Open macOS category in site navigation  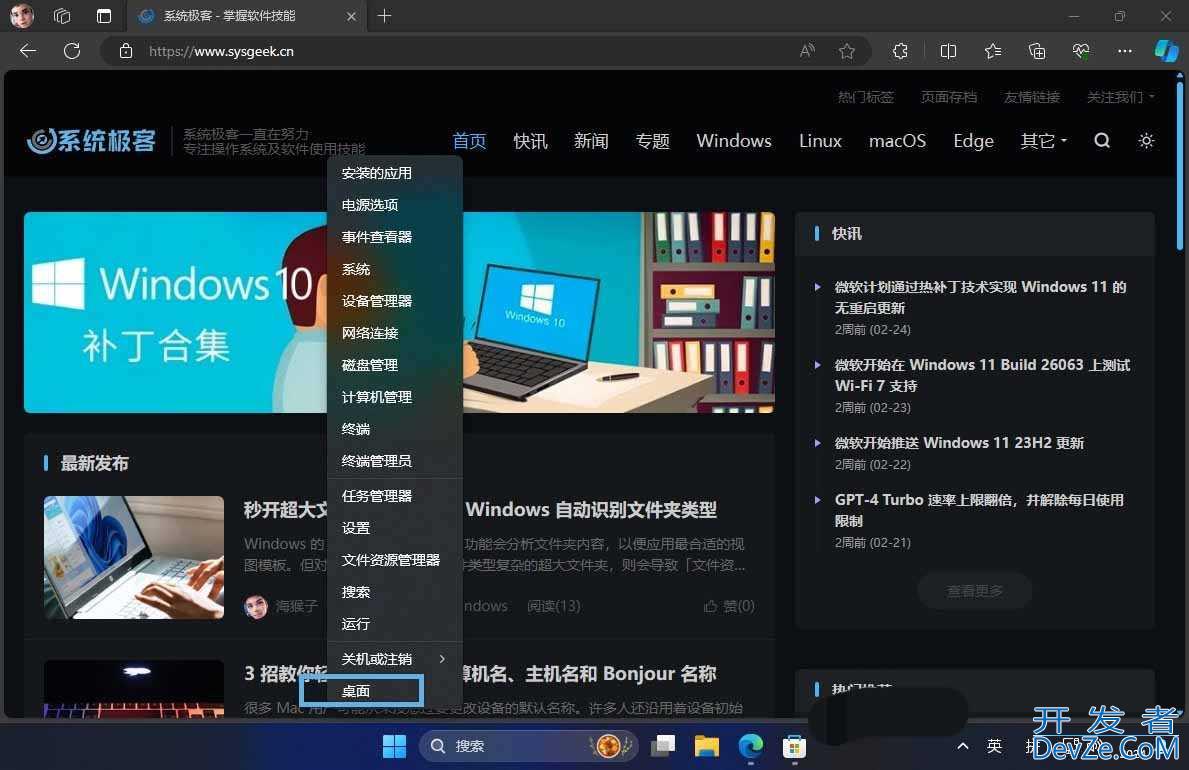click(897, 140)
